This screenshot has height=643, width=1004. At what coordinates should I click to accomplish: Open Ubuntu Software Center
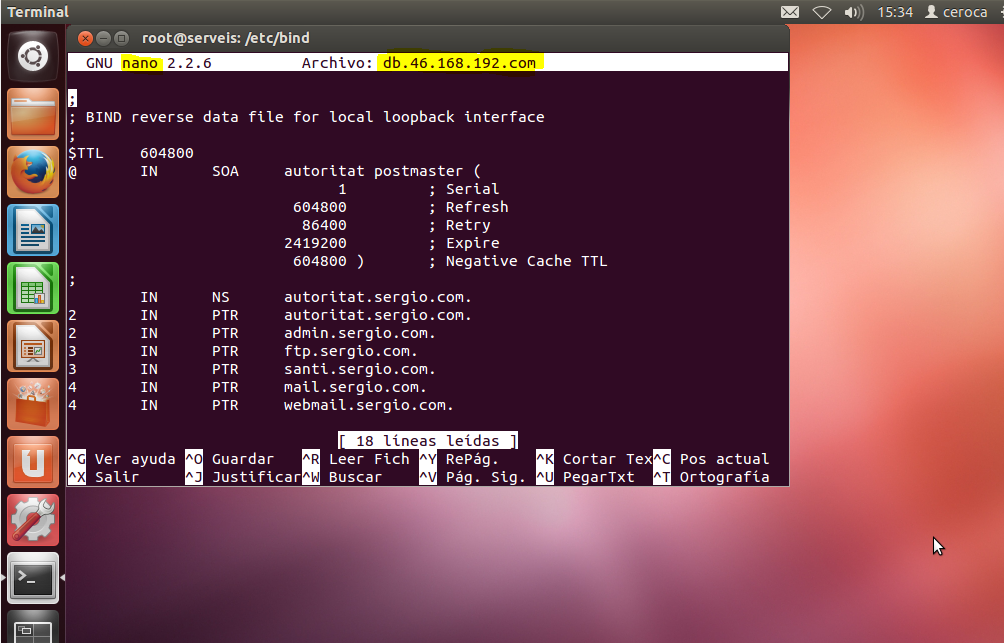[x=33, y=404]
